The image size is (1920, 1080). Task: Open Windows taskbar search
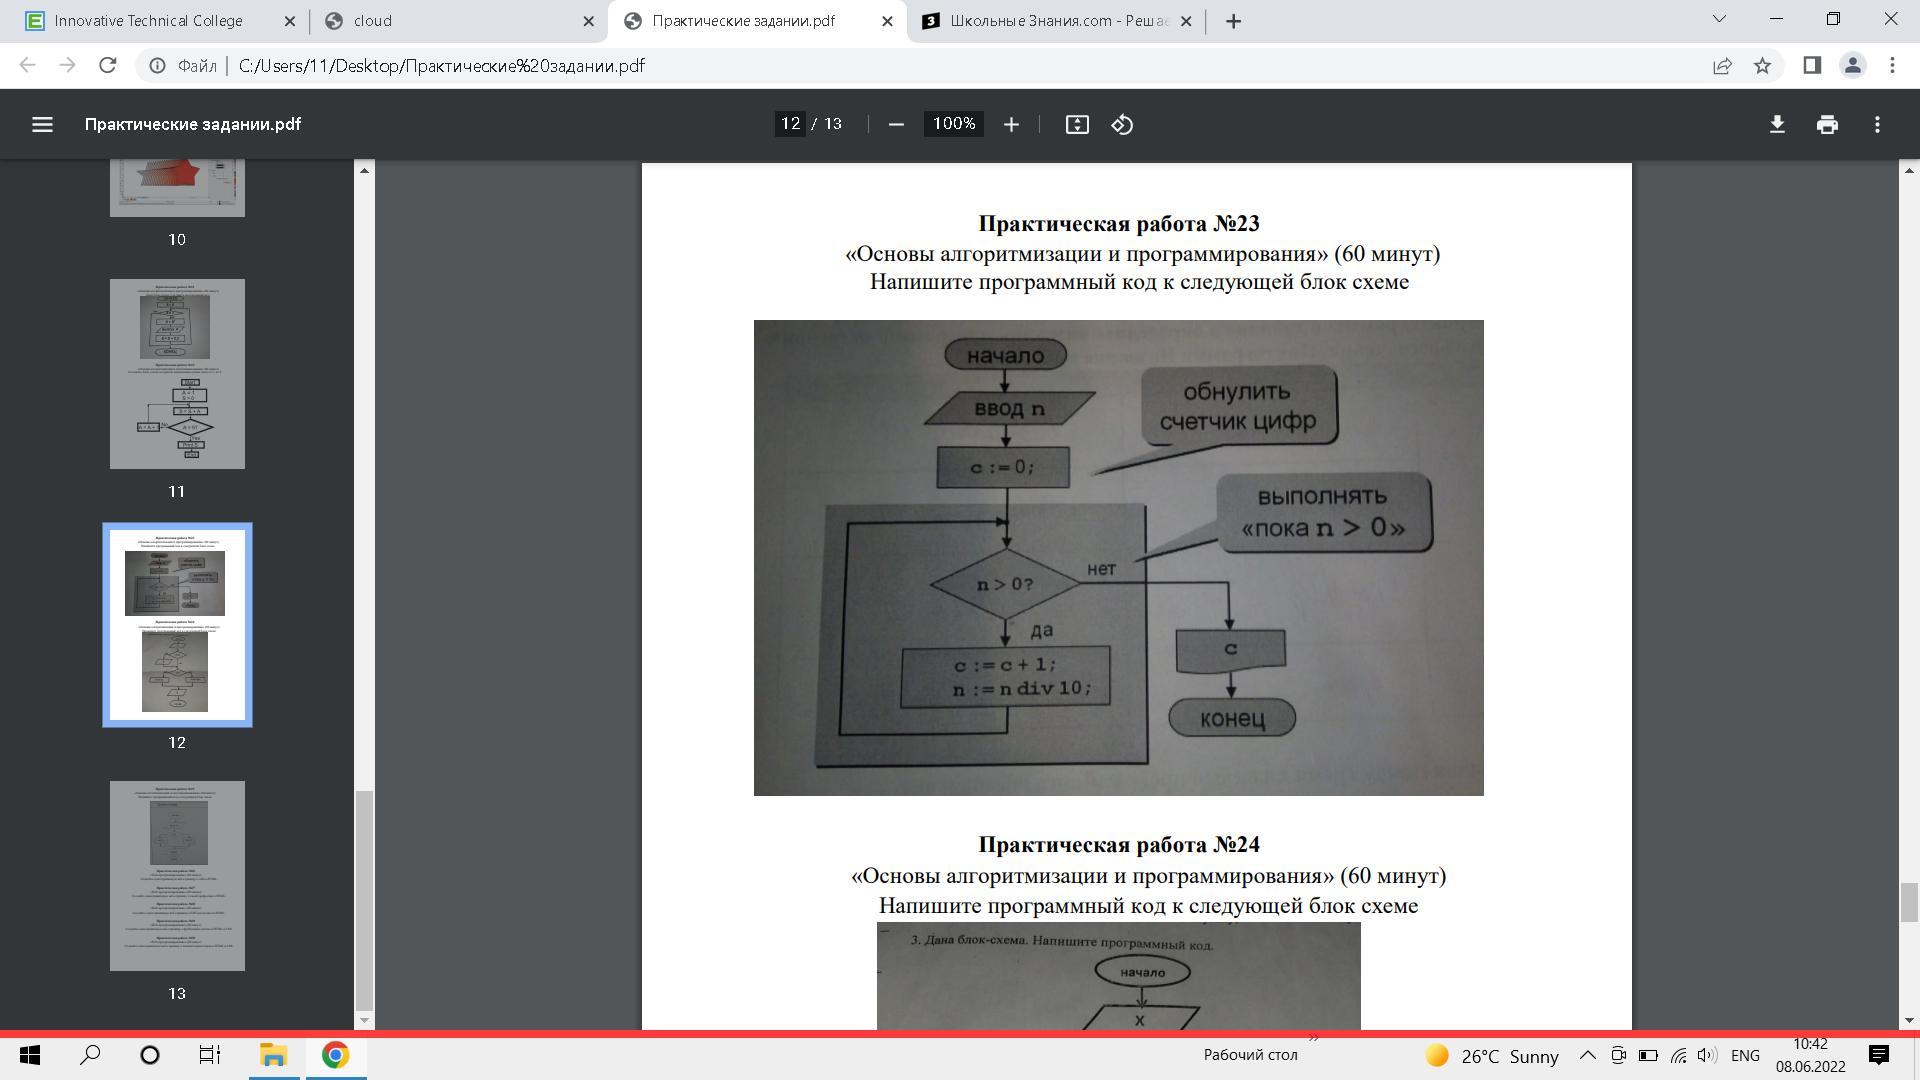click(x=90, y=1055)
